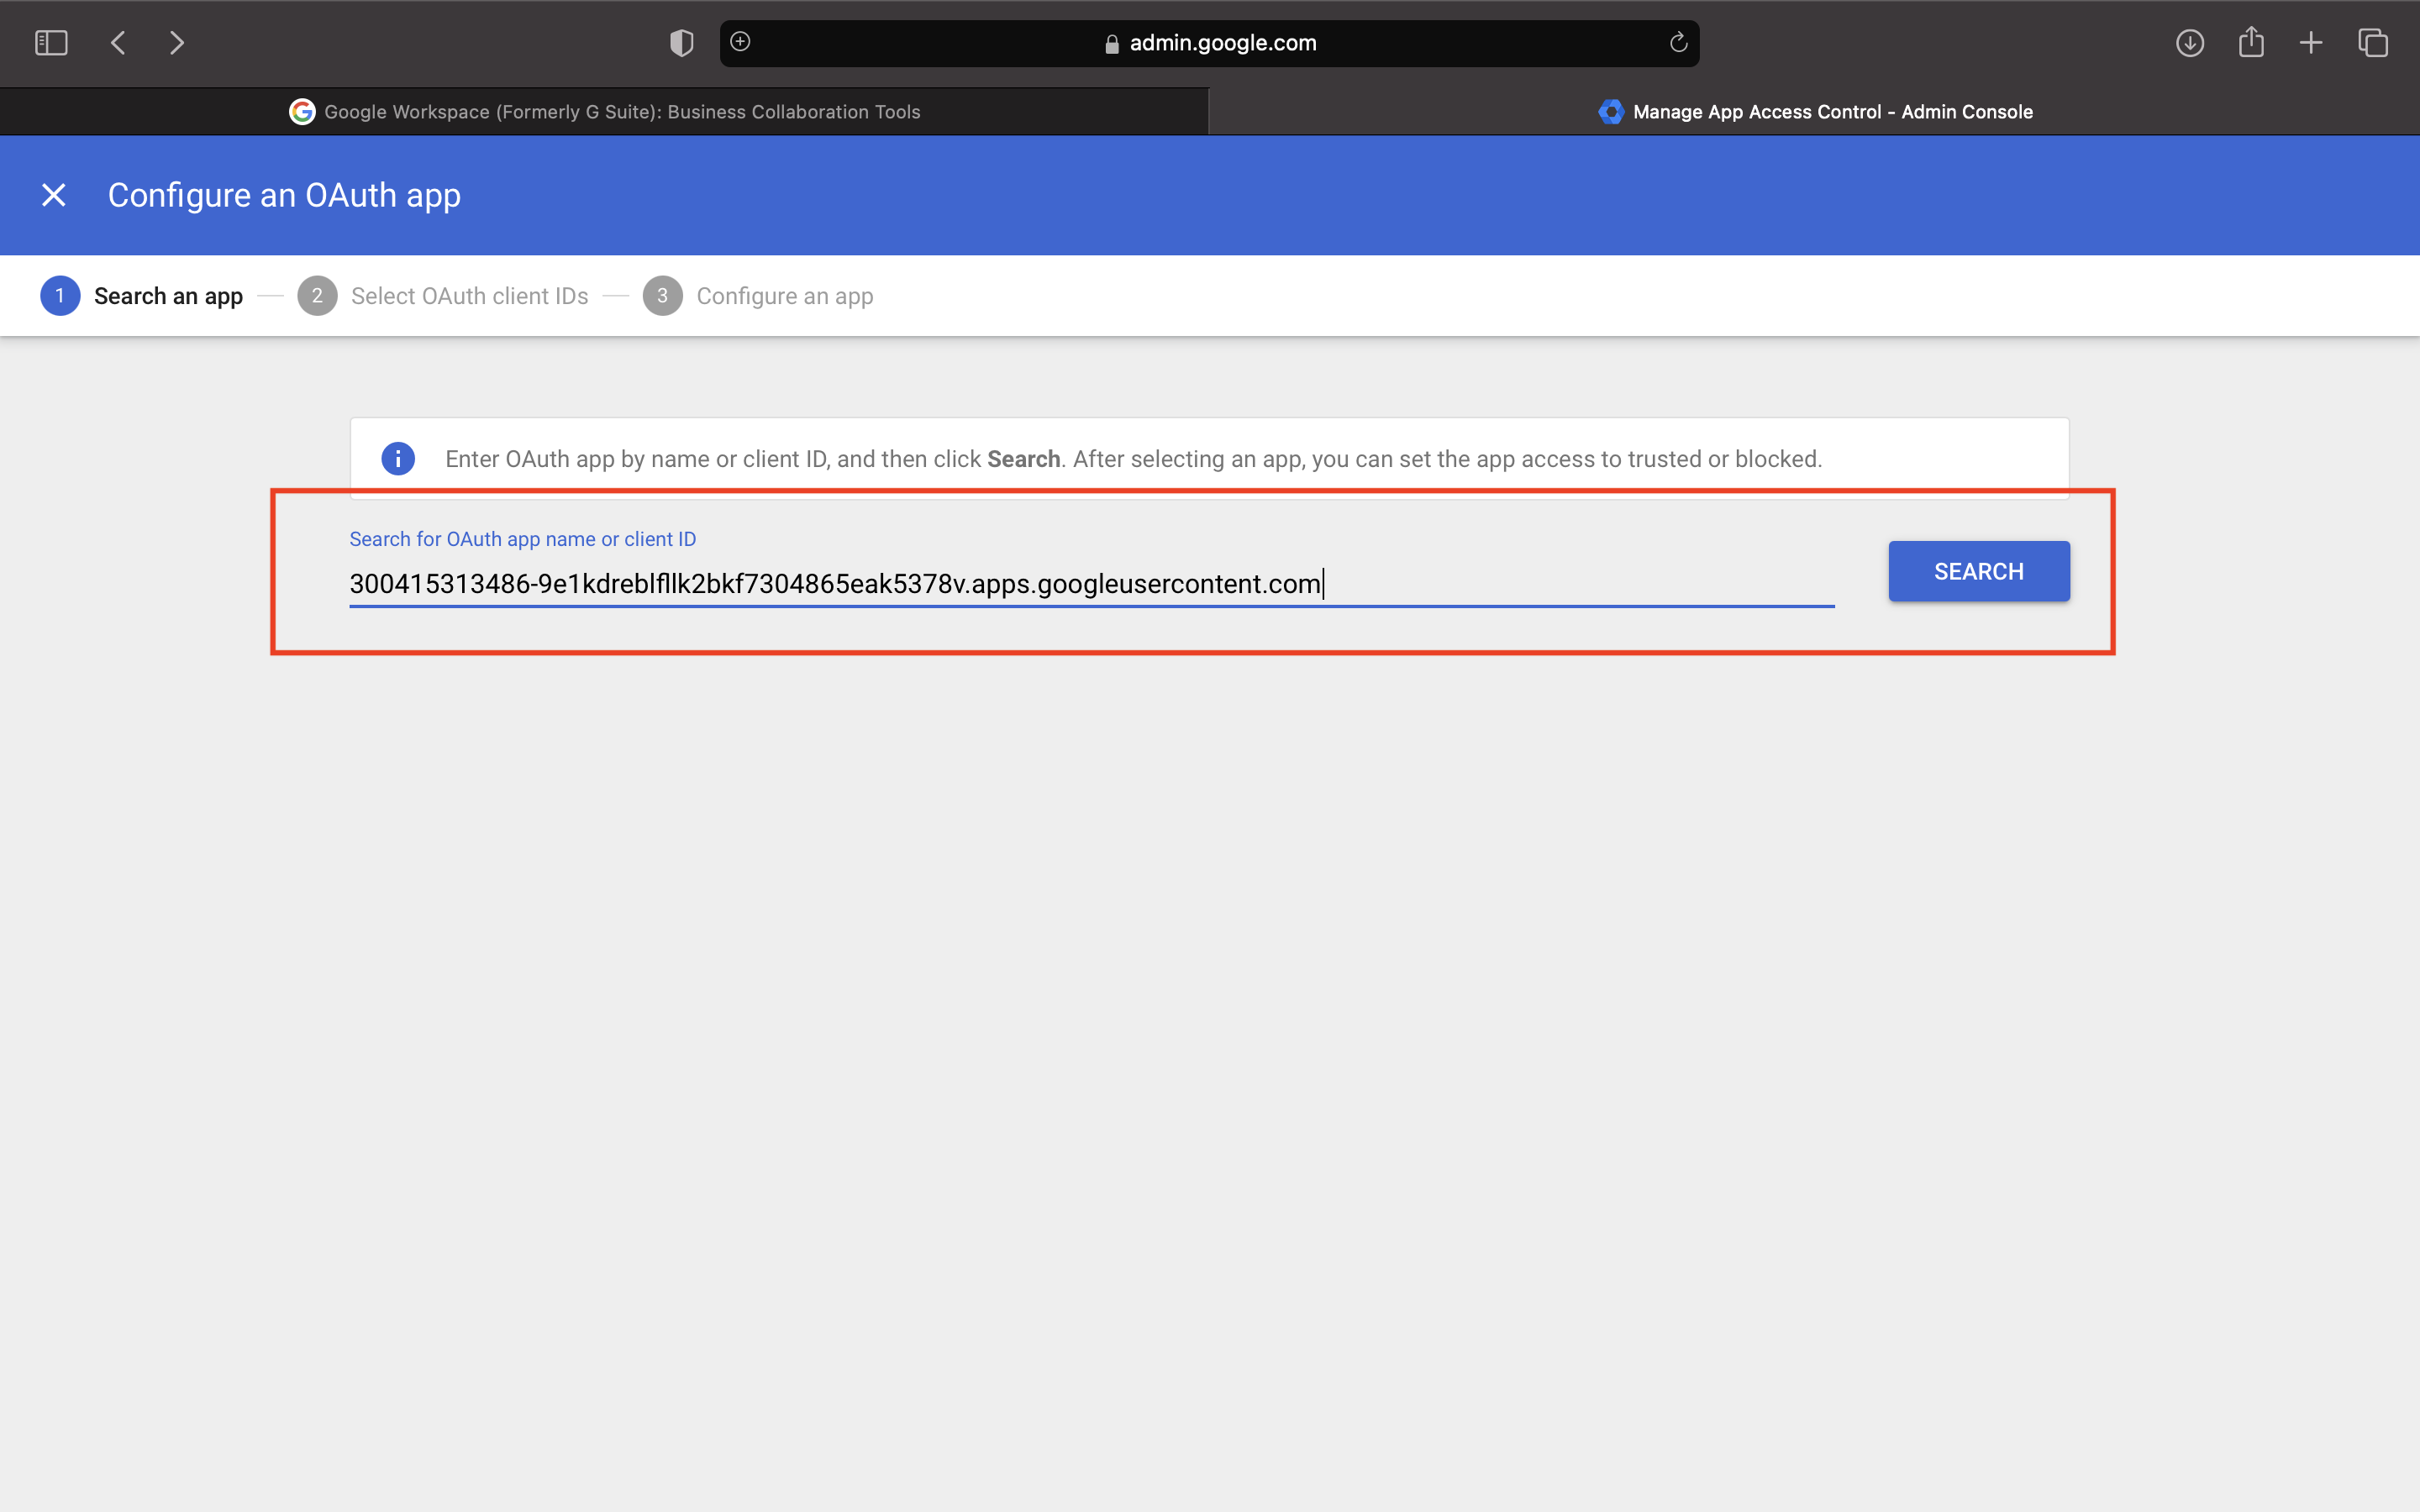Show the tab overview icon
This screenshot has width=2420, height=1512.
[2373, 43]
